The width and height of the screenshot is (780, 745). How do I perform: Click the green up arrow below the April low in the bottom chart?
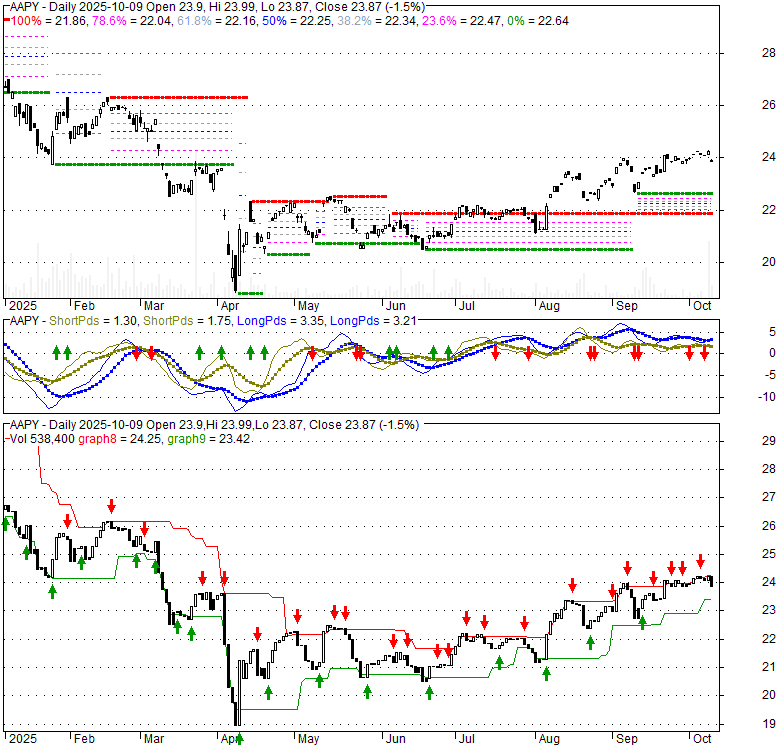[x=239, y=738]
